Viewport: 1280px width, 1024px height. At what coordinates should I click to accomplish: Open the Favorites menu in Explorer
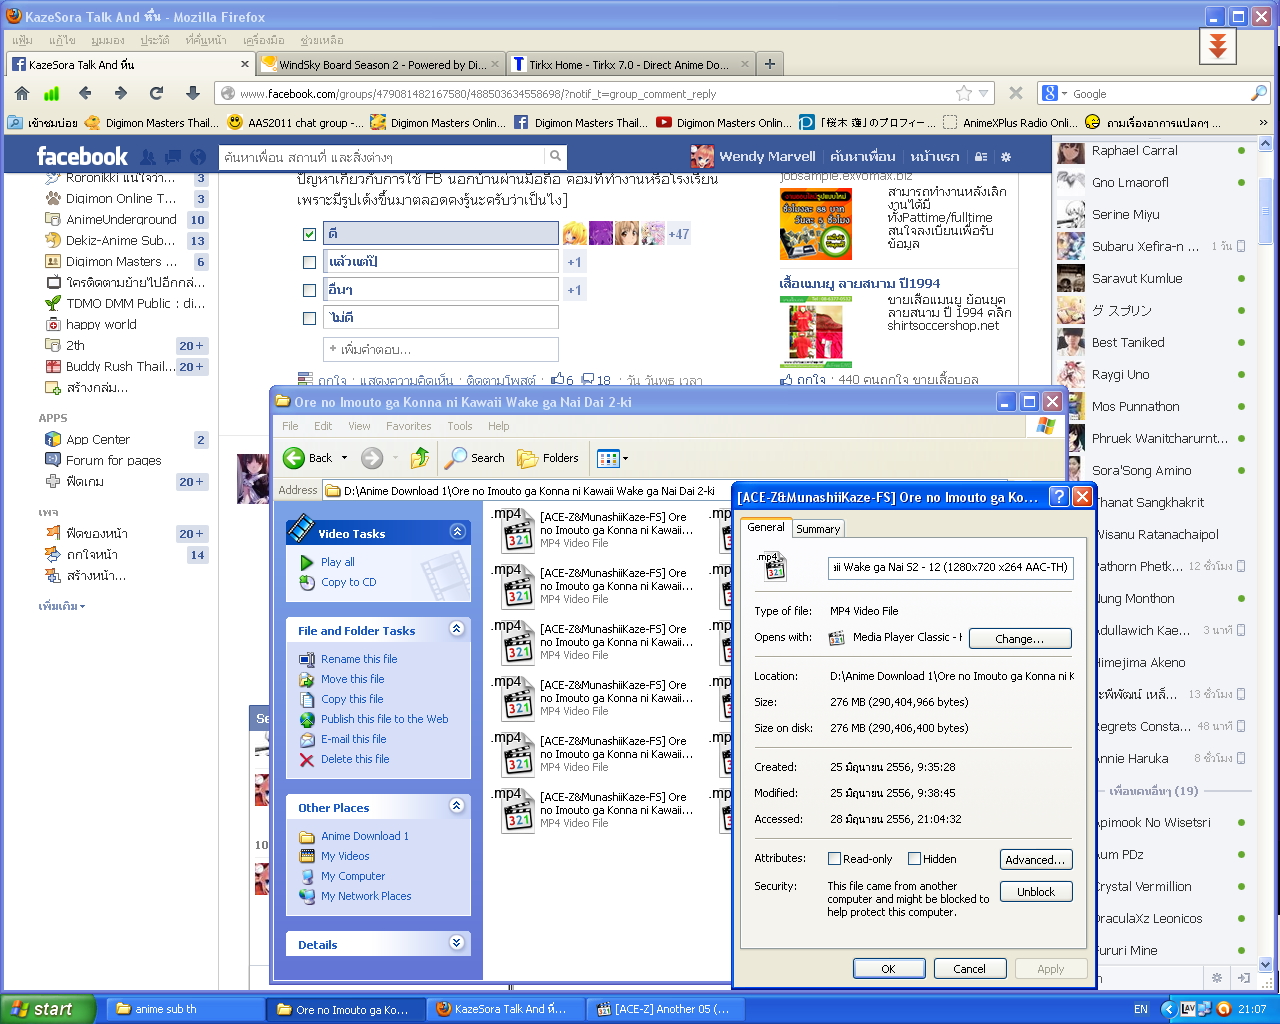coord(409,426)
